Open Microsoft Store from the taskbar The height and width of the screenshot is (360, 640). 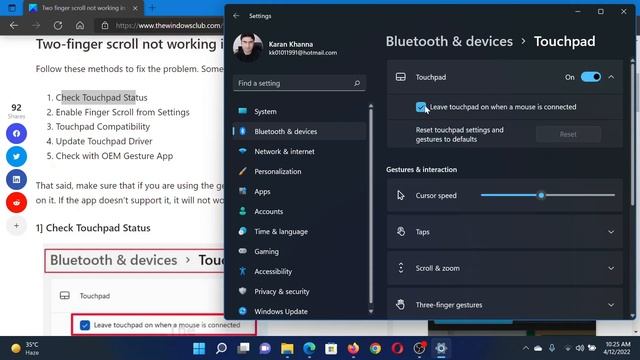[x=331, y=348]
